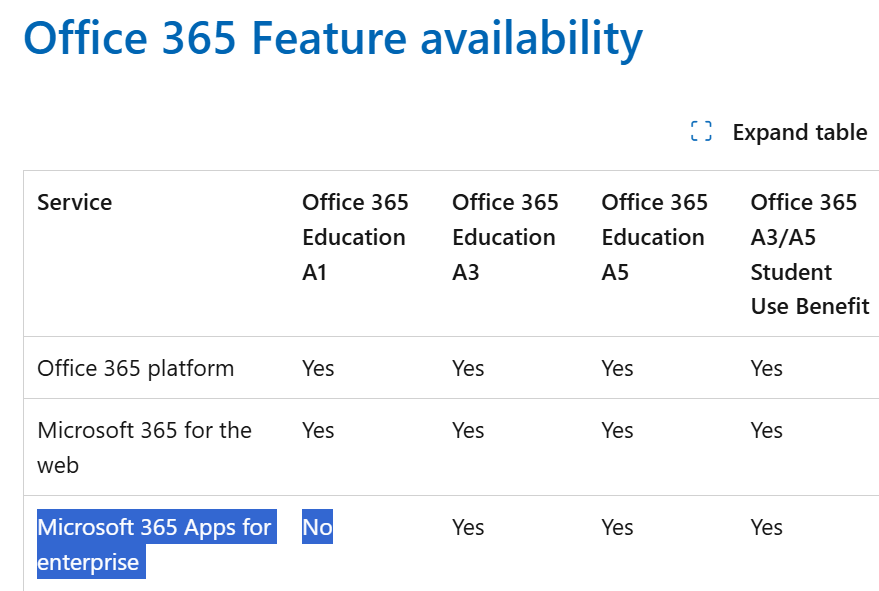Image resolution: width=879 pixels, height=591 pixels.
Task: Click the Microsoft 365 for the web label
Action: (144, 447)
